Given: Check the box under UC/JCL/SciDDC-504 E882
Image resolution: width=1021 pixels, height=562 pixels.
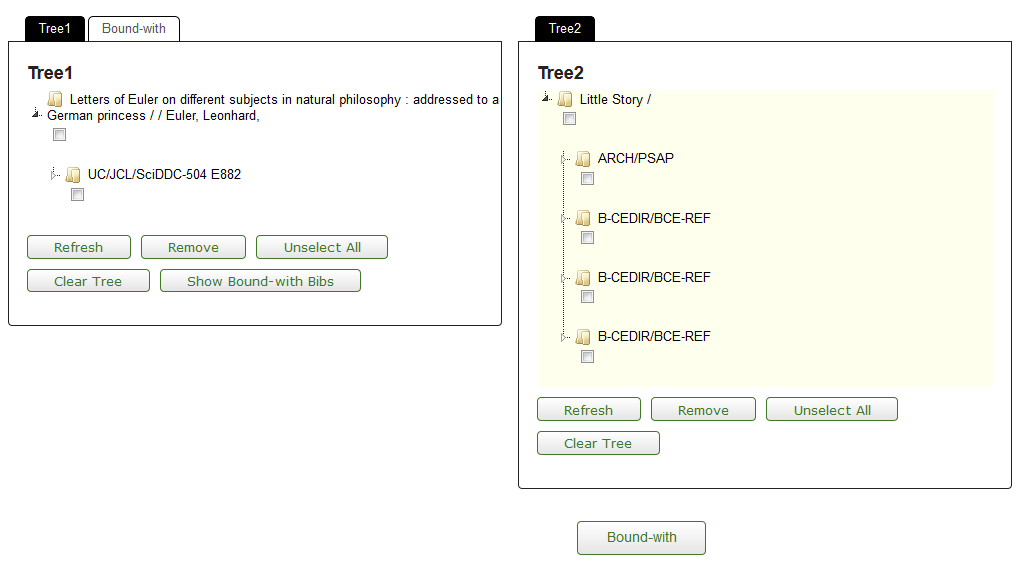Looking at the screenshot, I should tap(77, 195).
